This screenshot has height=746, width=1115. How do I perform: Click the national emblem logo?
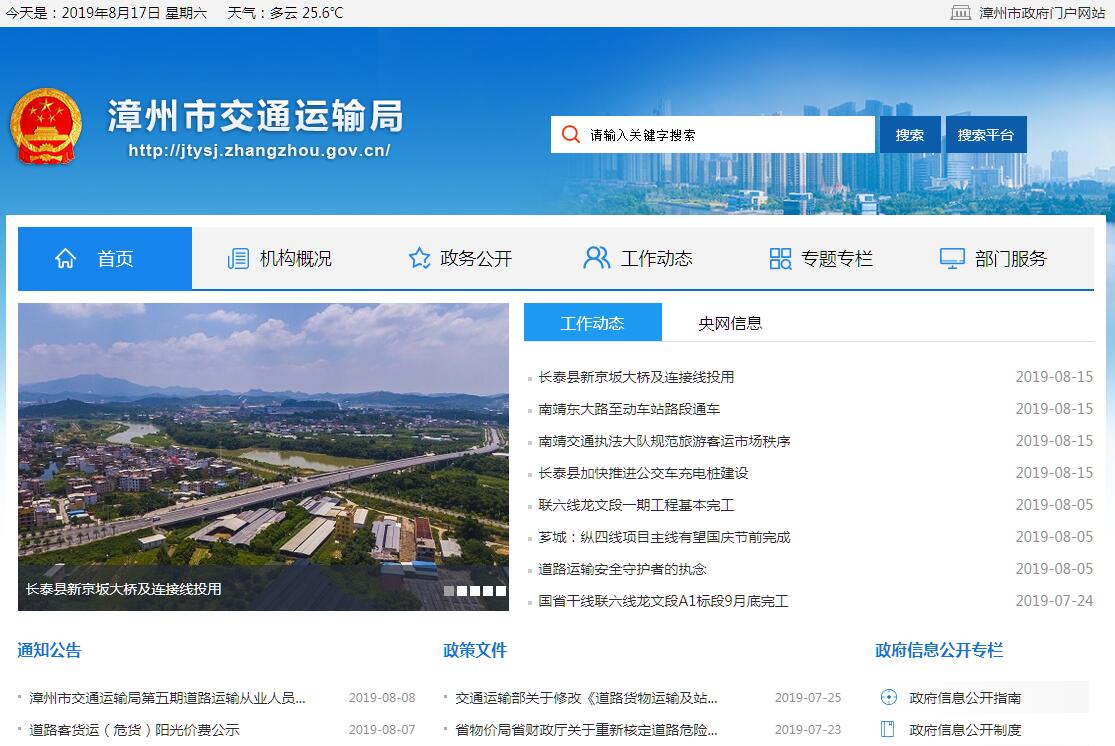[x=45, y=127]
